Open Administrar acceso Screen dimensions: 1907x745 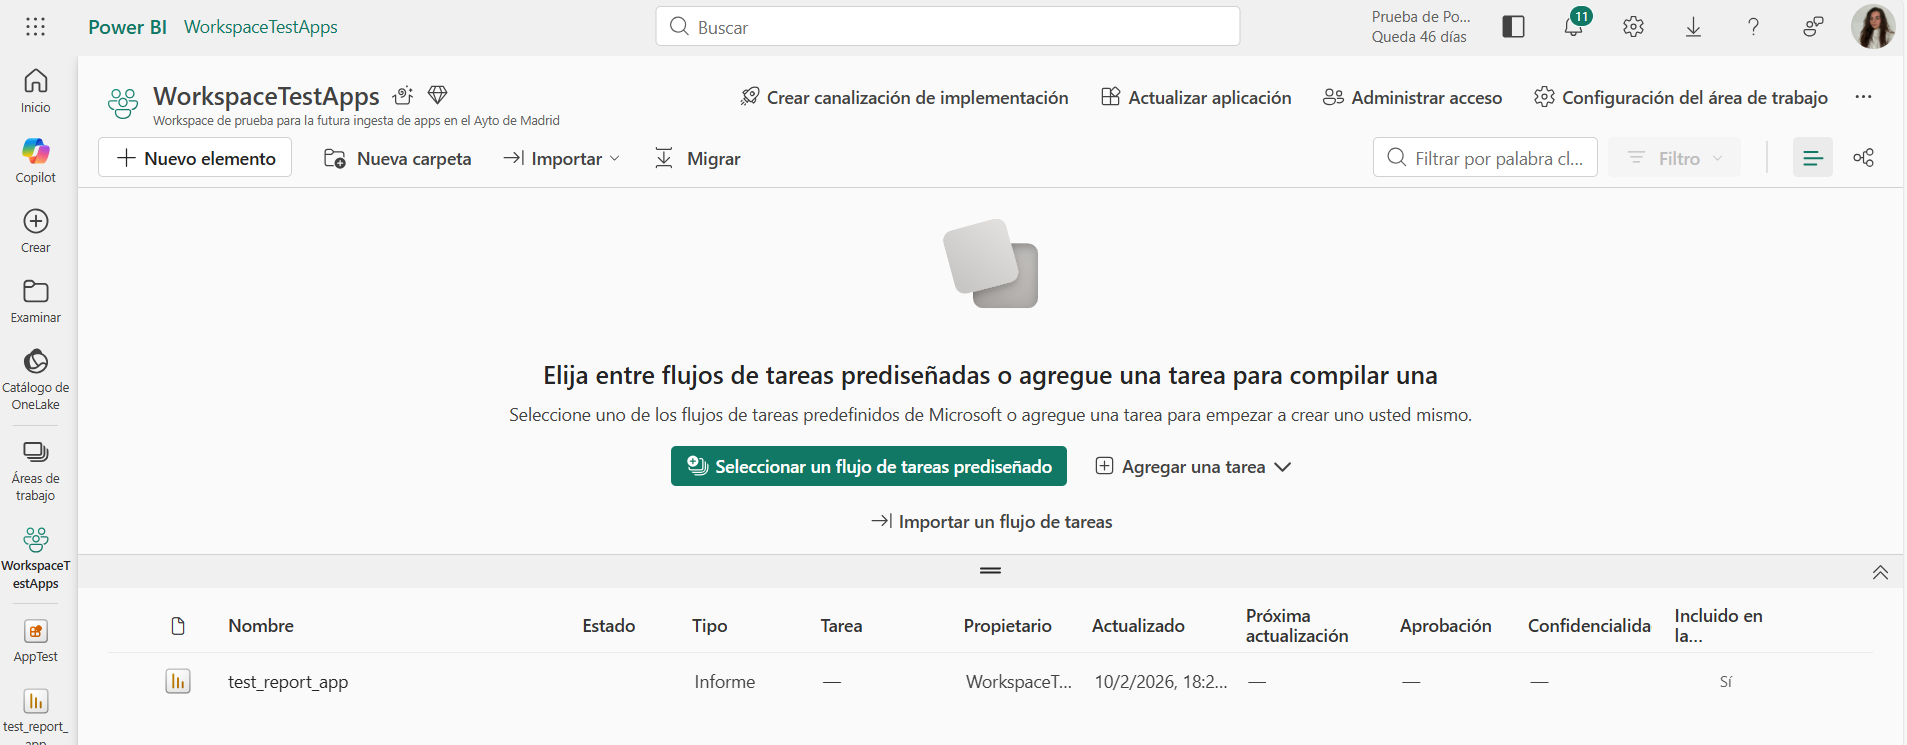[x=1412, y=97]
